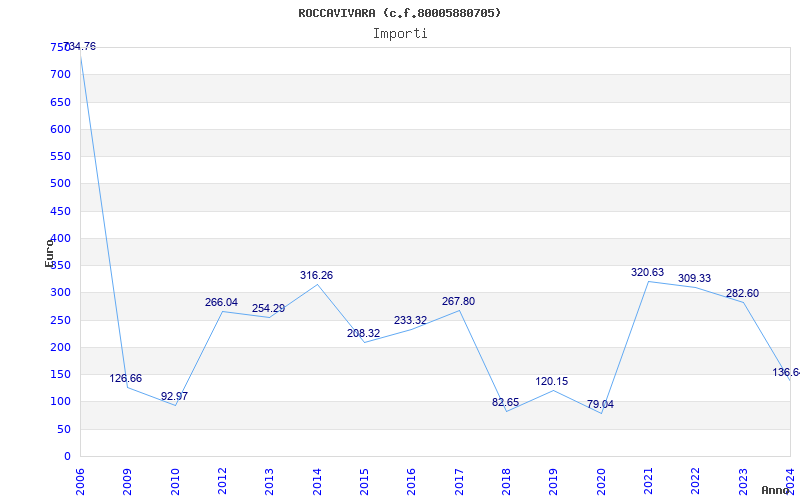The width and height of the screenshot is (800, 500).
Task: Click the y-axis tick label 550
Action: coord(60,157)
